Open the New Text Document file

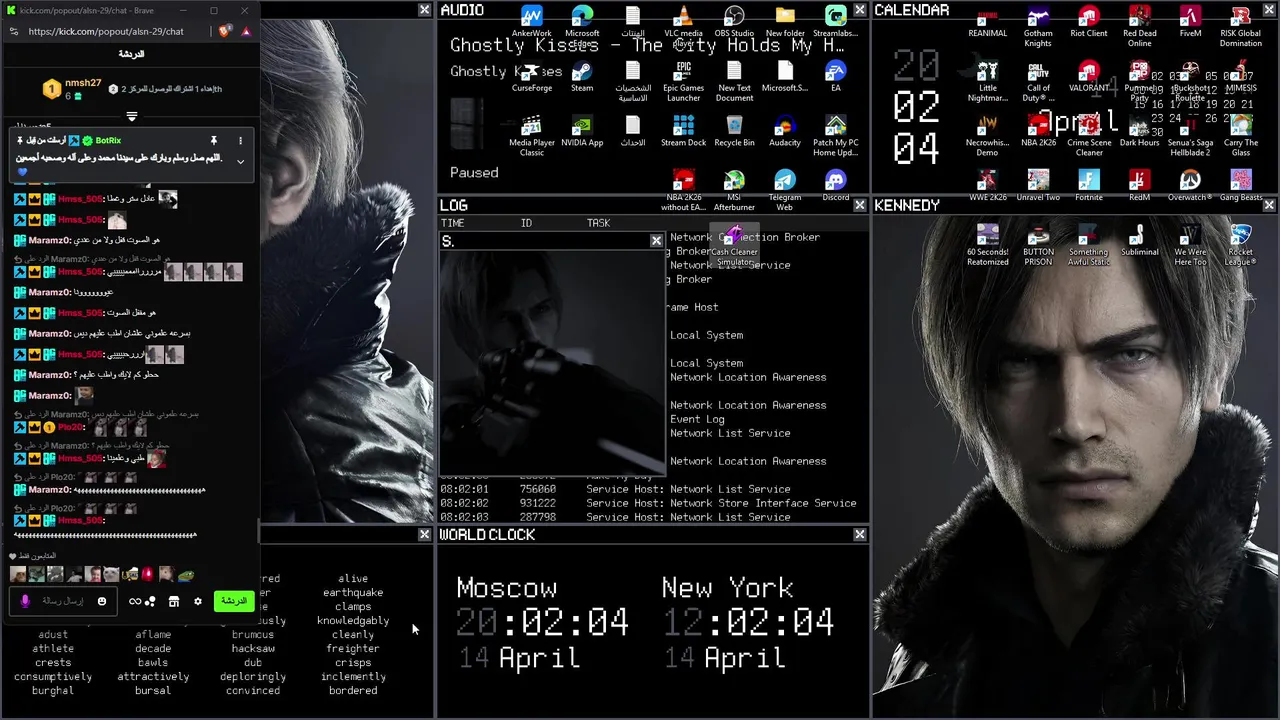(734, 81)
